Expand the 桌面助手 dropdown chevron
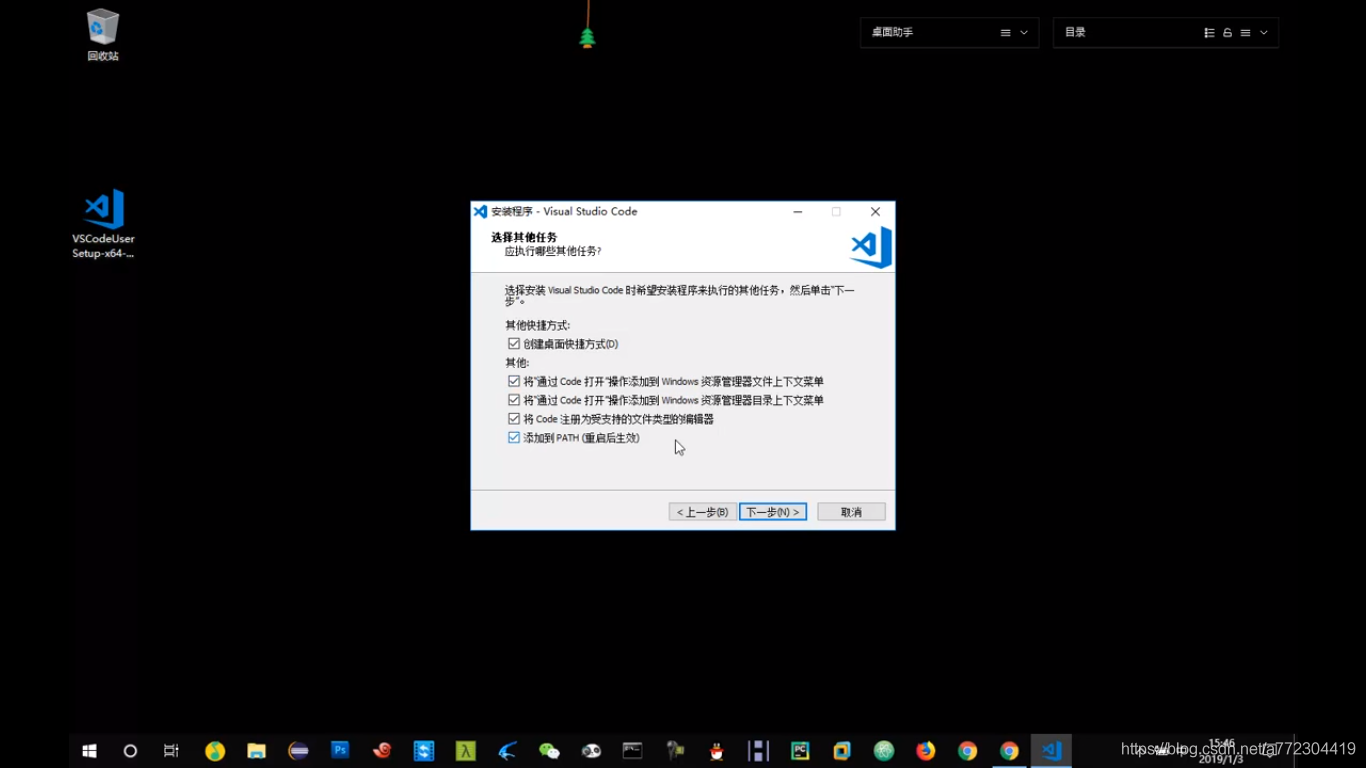Screen dimensions: 1366x768 pyautogui.click(x=1024, y=33)
